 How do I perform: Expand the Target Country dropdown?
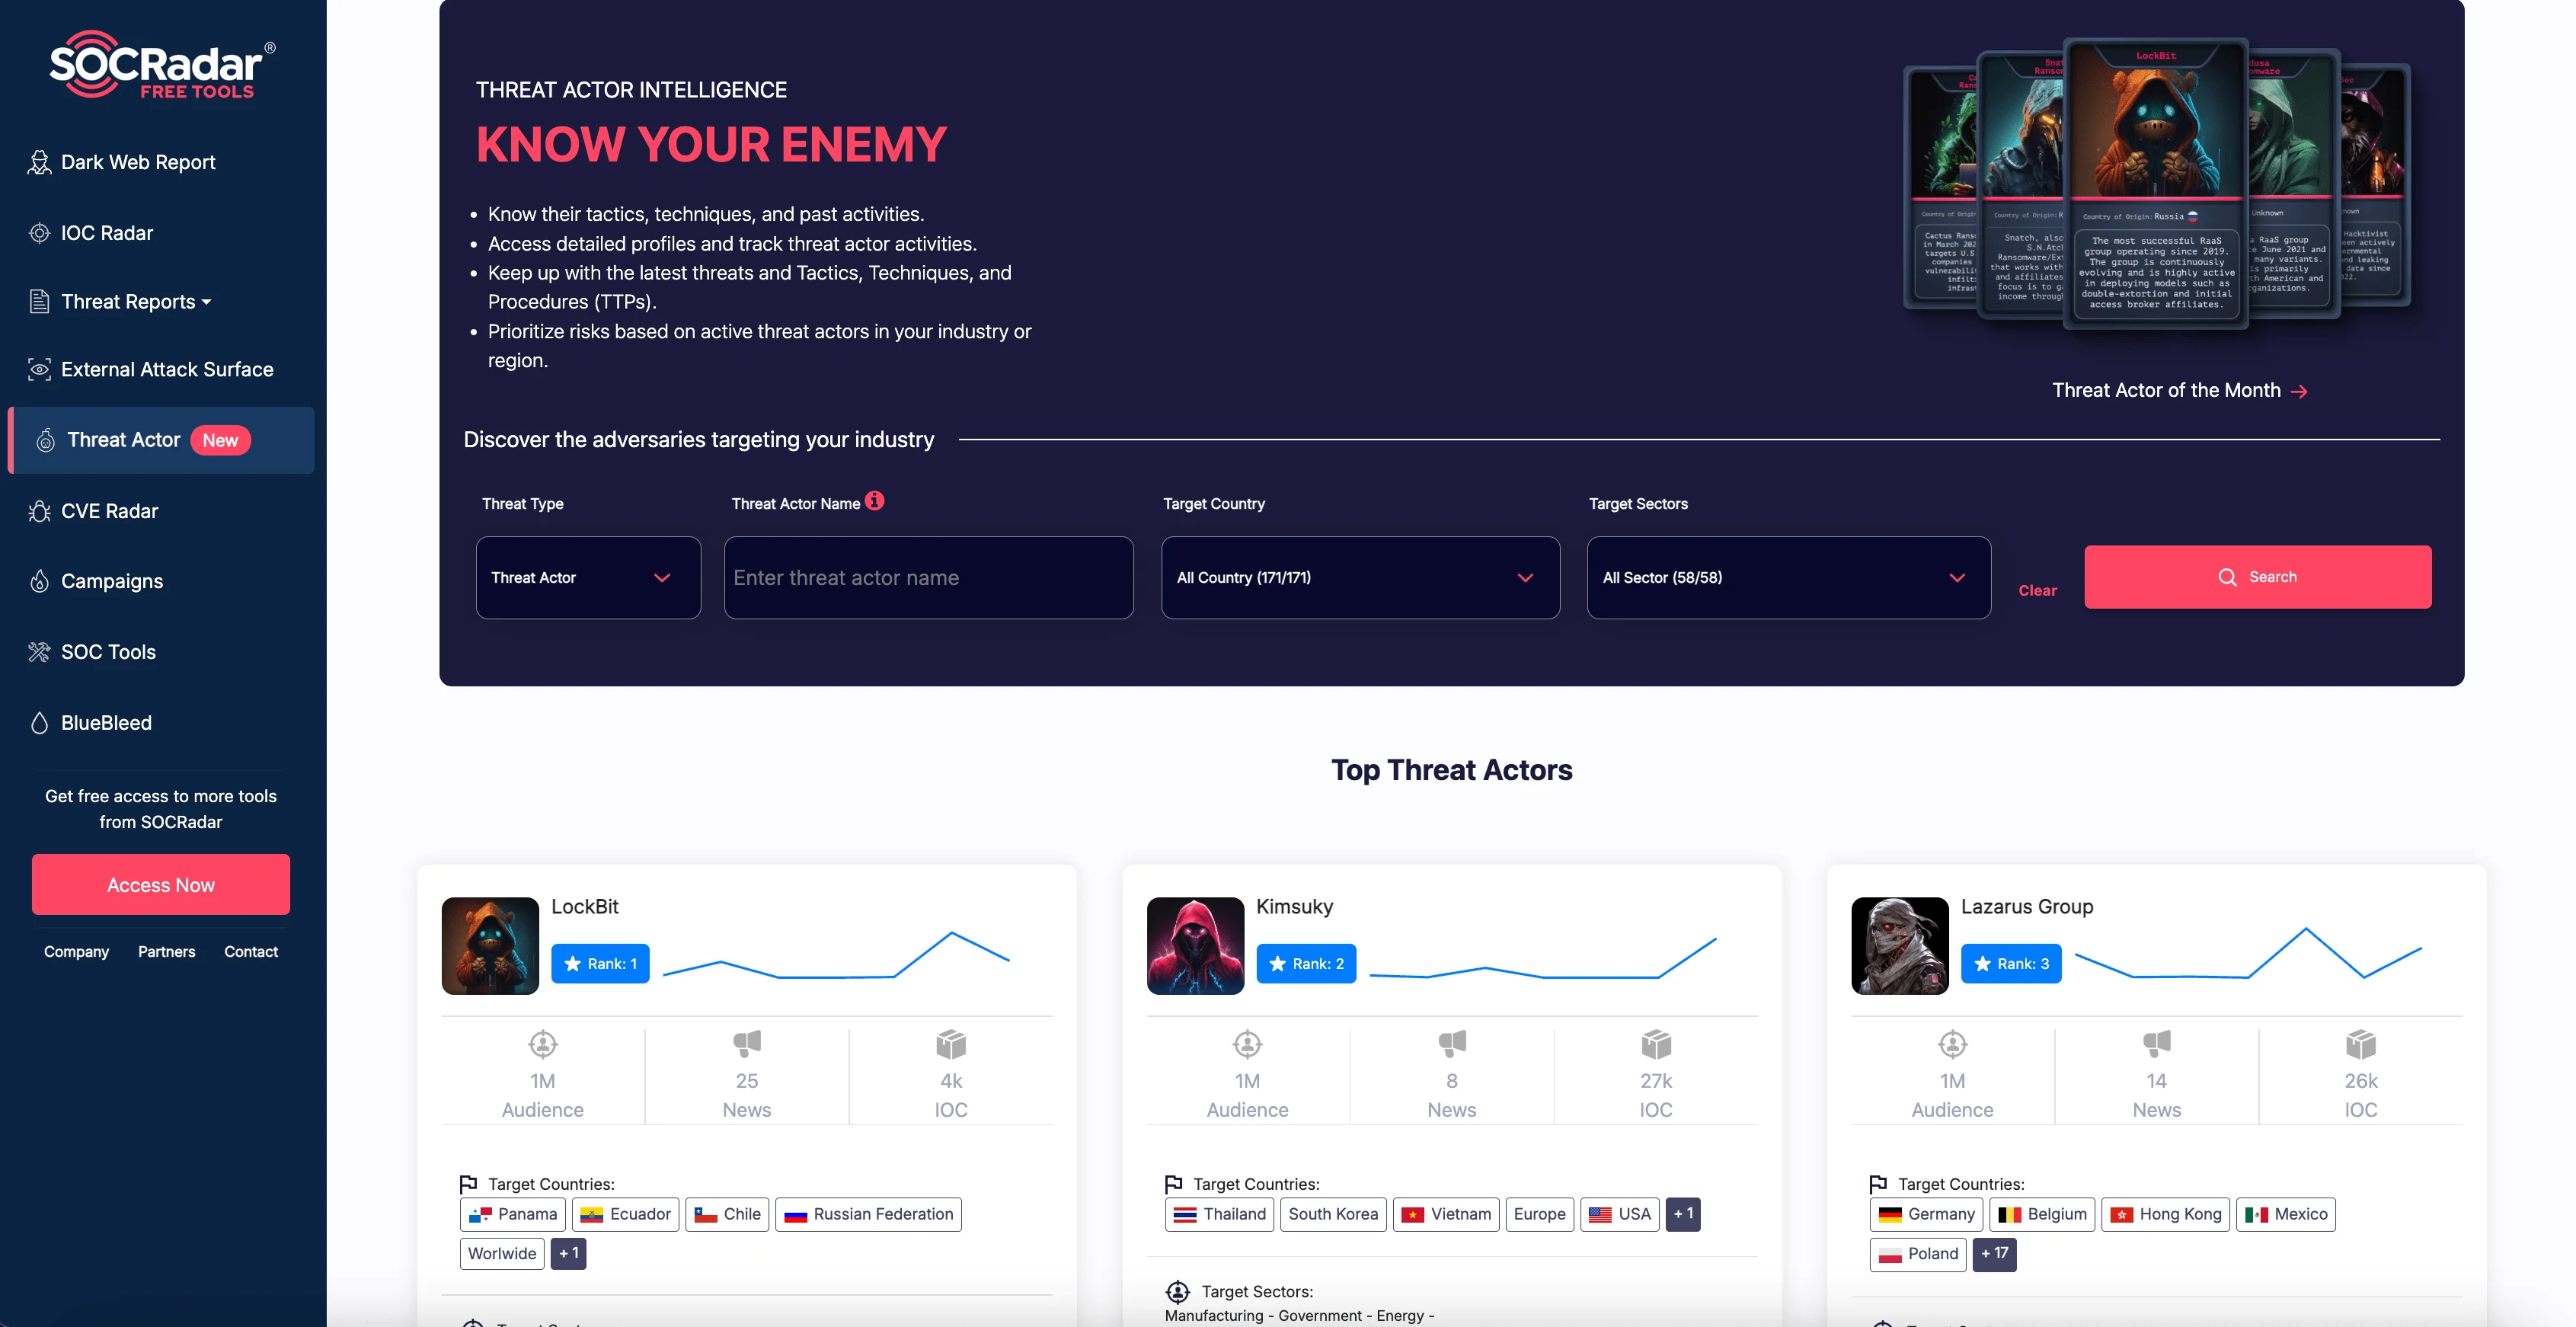(x=1353, y=577)
